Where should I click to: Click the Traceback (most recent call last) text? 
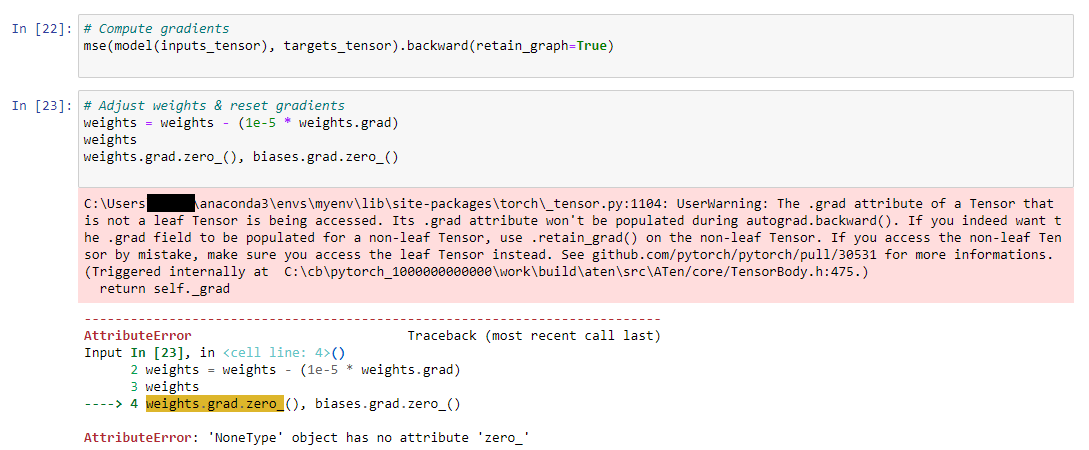pyautogui.click(x=533, y=336)
